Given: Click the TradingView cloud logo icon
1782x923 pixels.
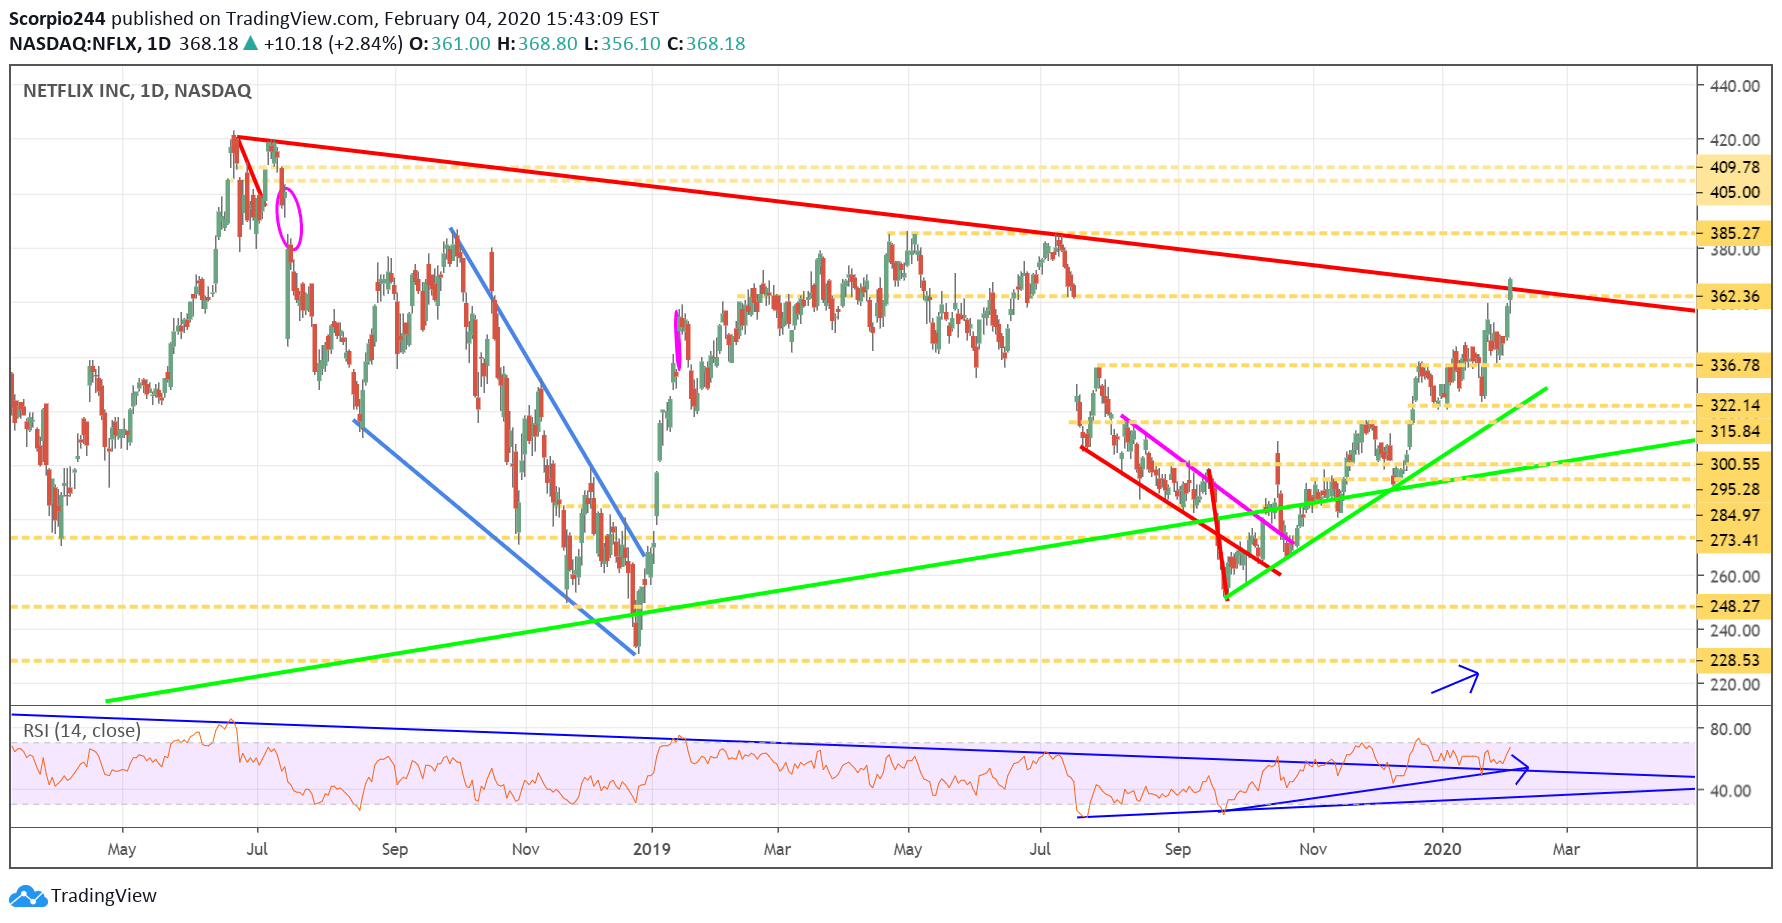Looking at the screenshot, I should (x=27, y=896).
